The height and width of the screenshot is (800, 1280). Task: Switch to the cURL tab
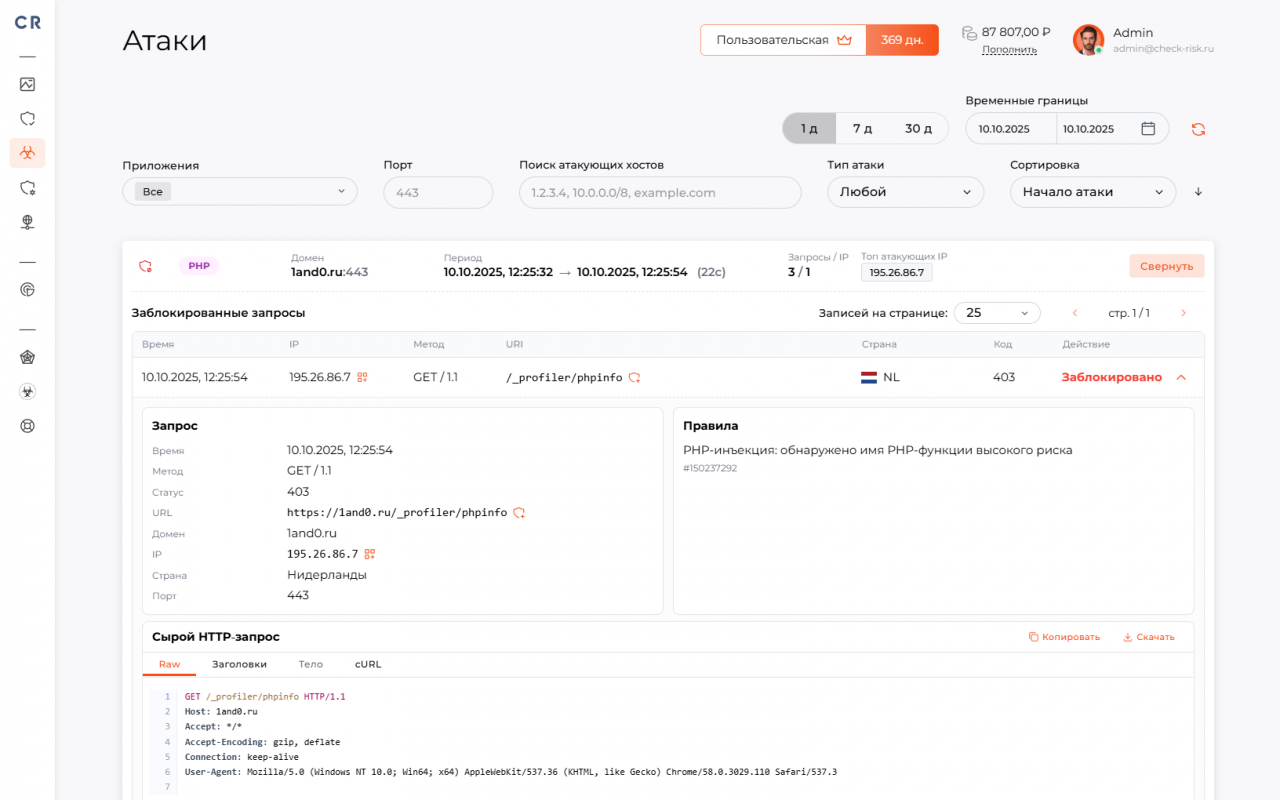point(368,664)
